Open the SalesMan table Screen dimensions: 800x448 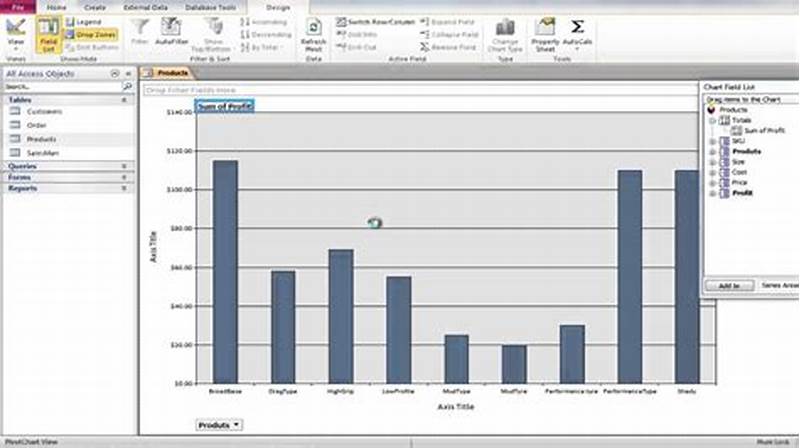click(x=43, y=153)
